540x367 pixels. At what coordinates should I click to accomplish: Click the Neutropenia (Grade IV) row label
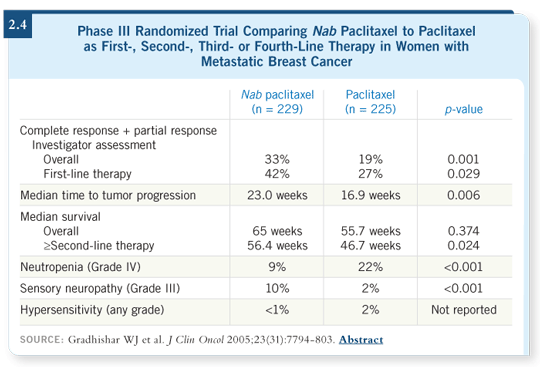point(80,267)
